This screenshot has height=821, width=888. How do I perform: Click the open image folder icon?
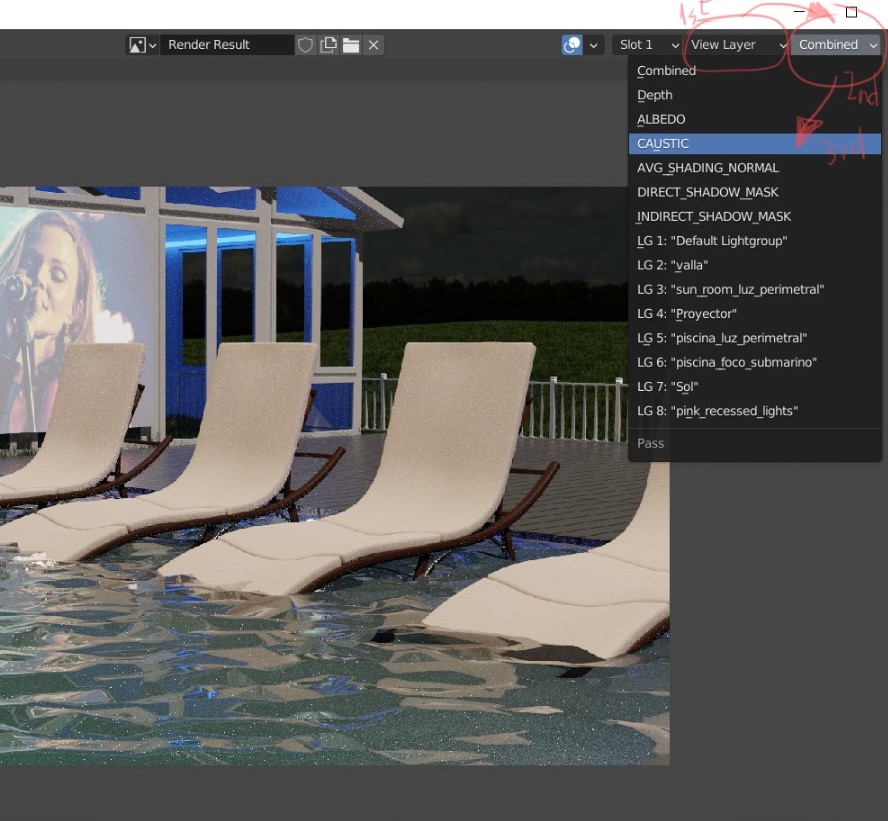(350, 45)
